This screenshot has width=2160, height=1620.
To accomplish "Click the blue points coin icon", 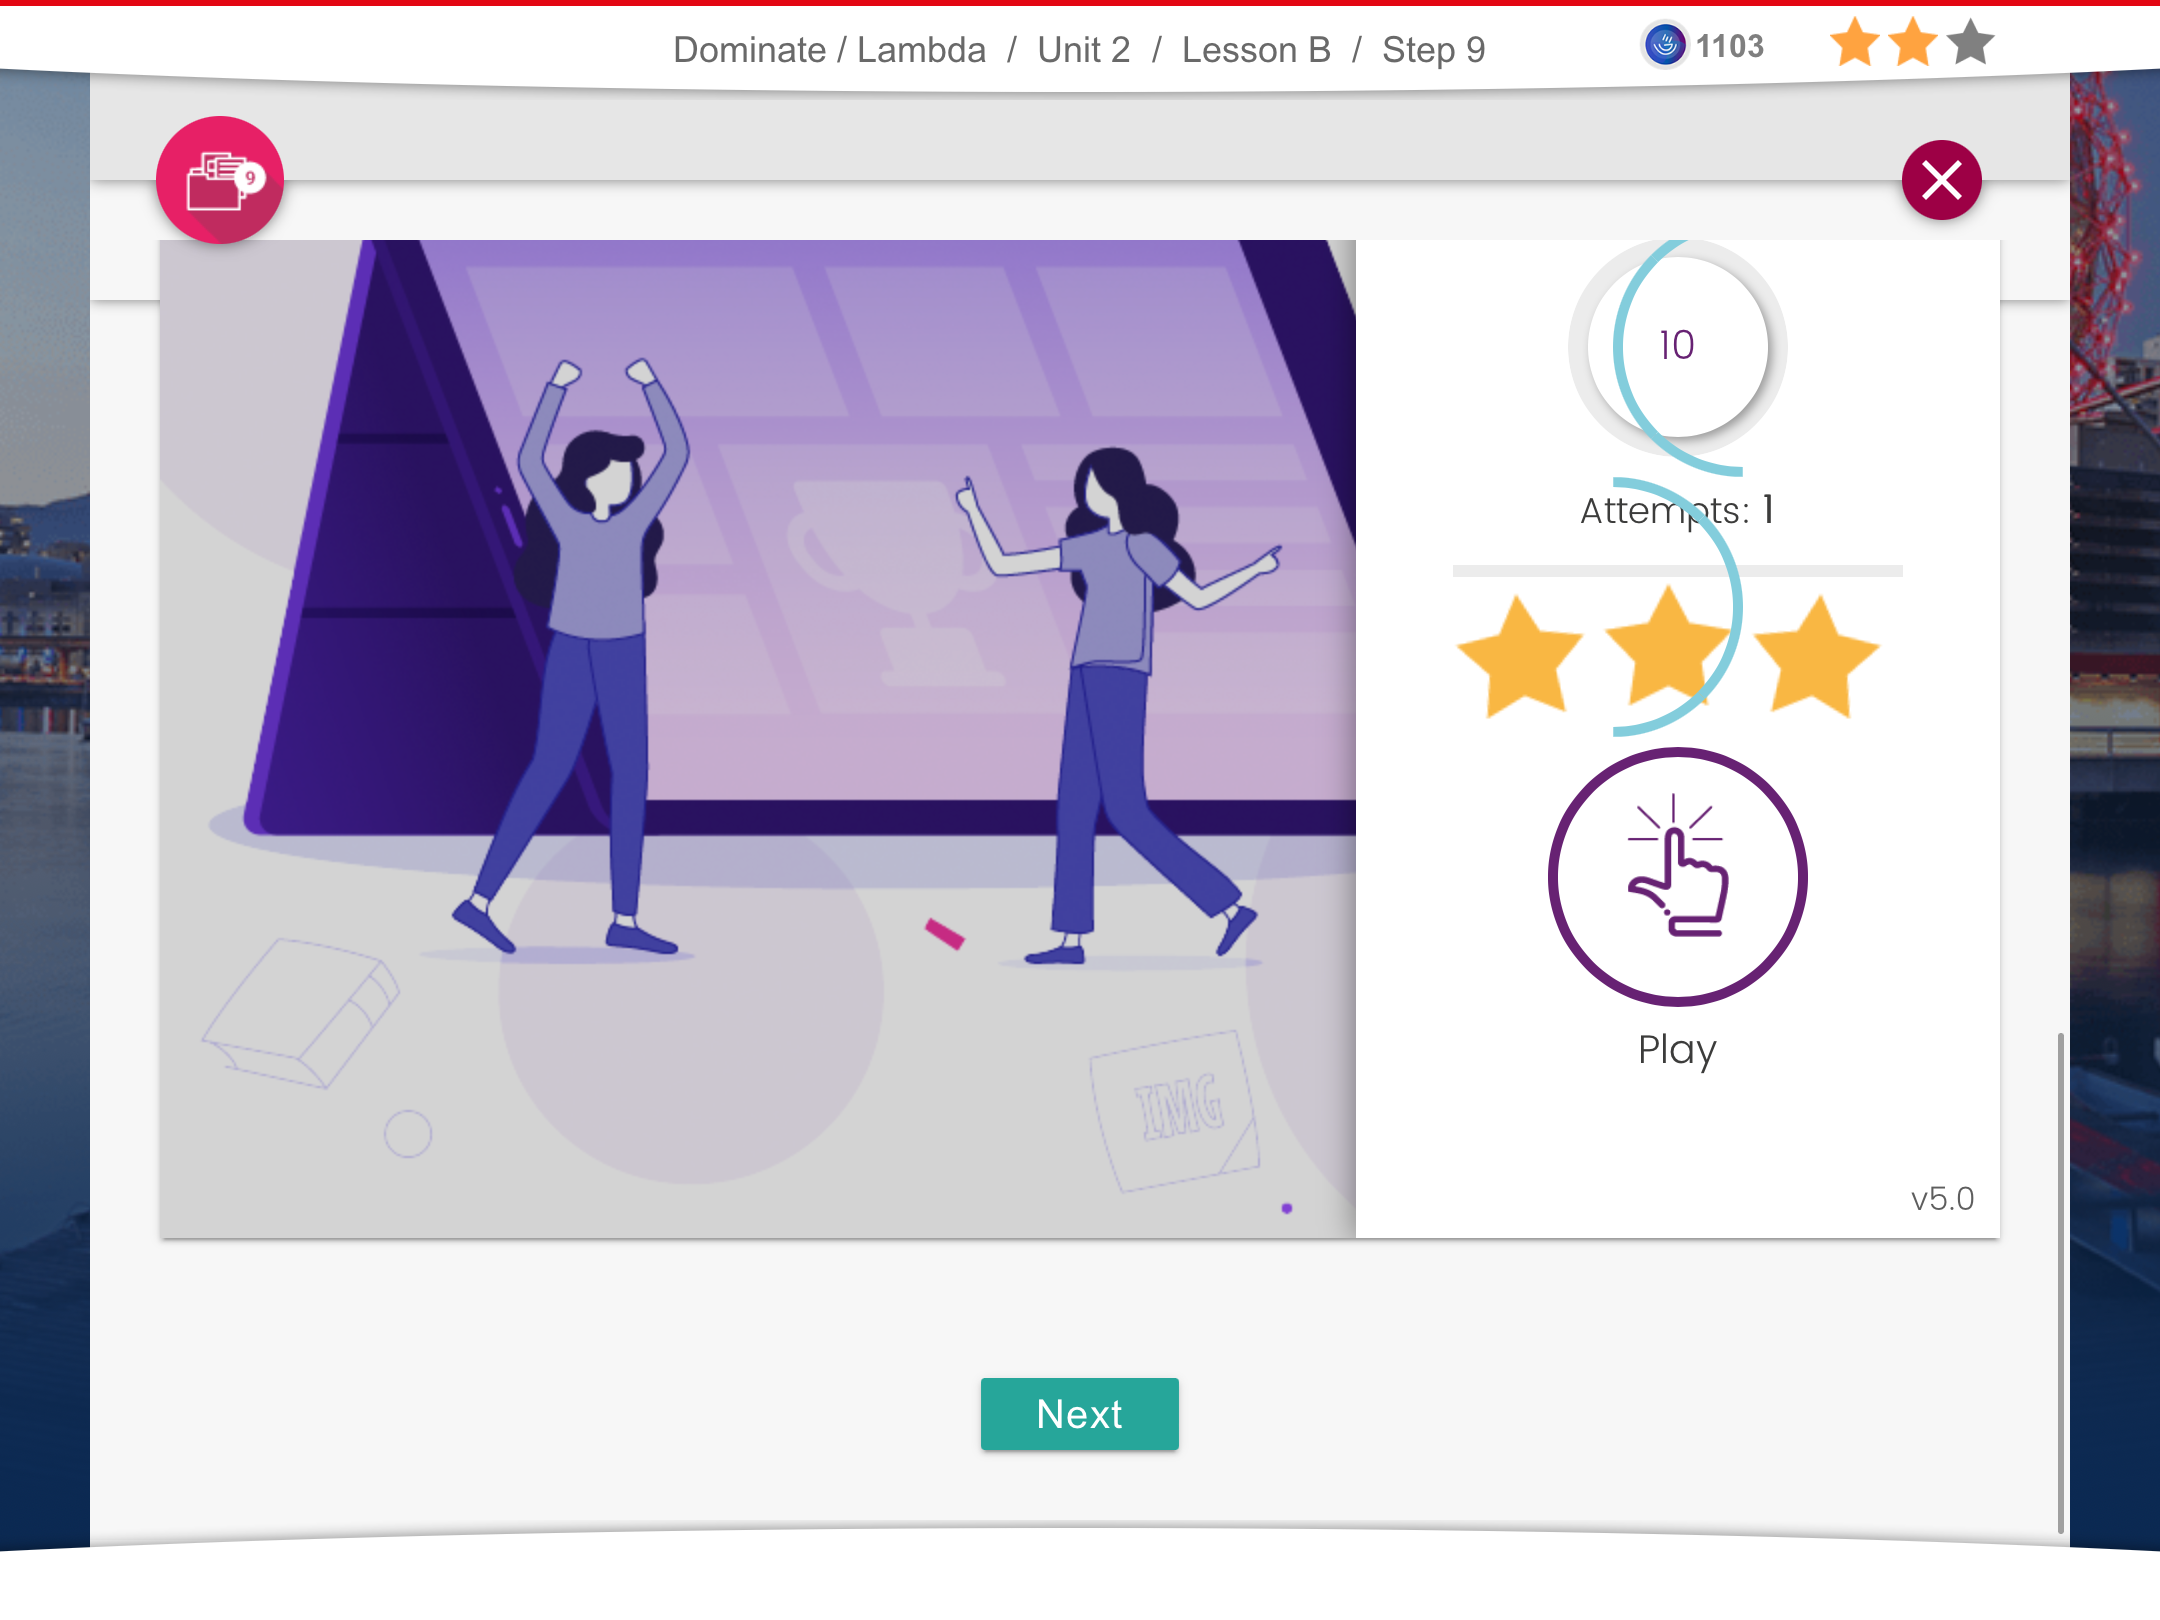I will coord(1664,46).
